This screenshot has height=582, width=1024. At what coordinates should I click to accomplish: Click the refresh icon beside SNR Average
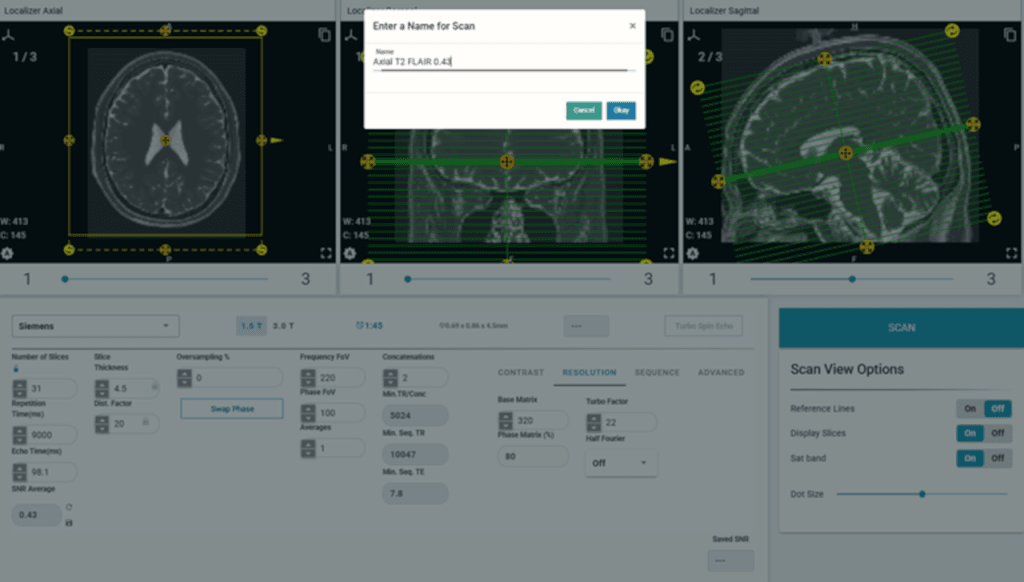point(69,507)
